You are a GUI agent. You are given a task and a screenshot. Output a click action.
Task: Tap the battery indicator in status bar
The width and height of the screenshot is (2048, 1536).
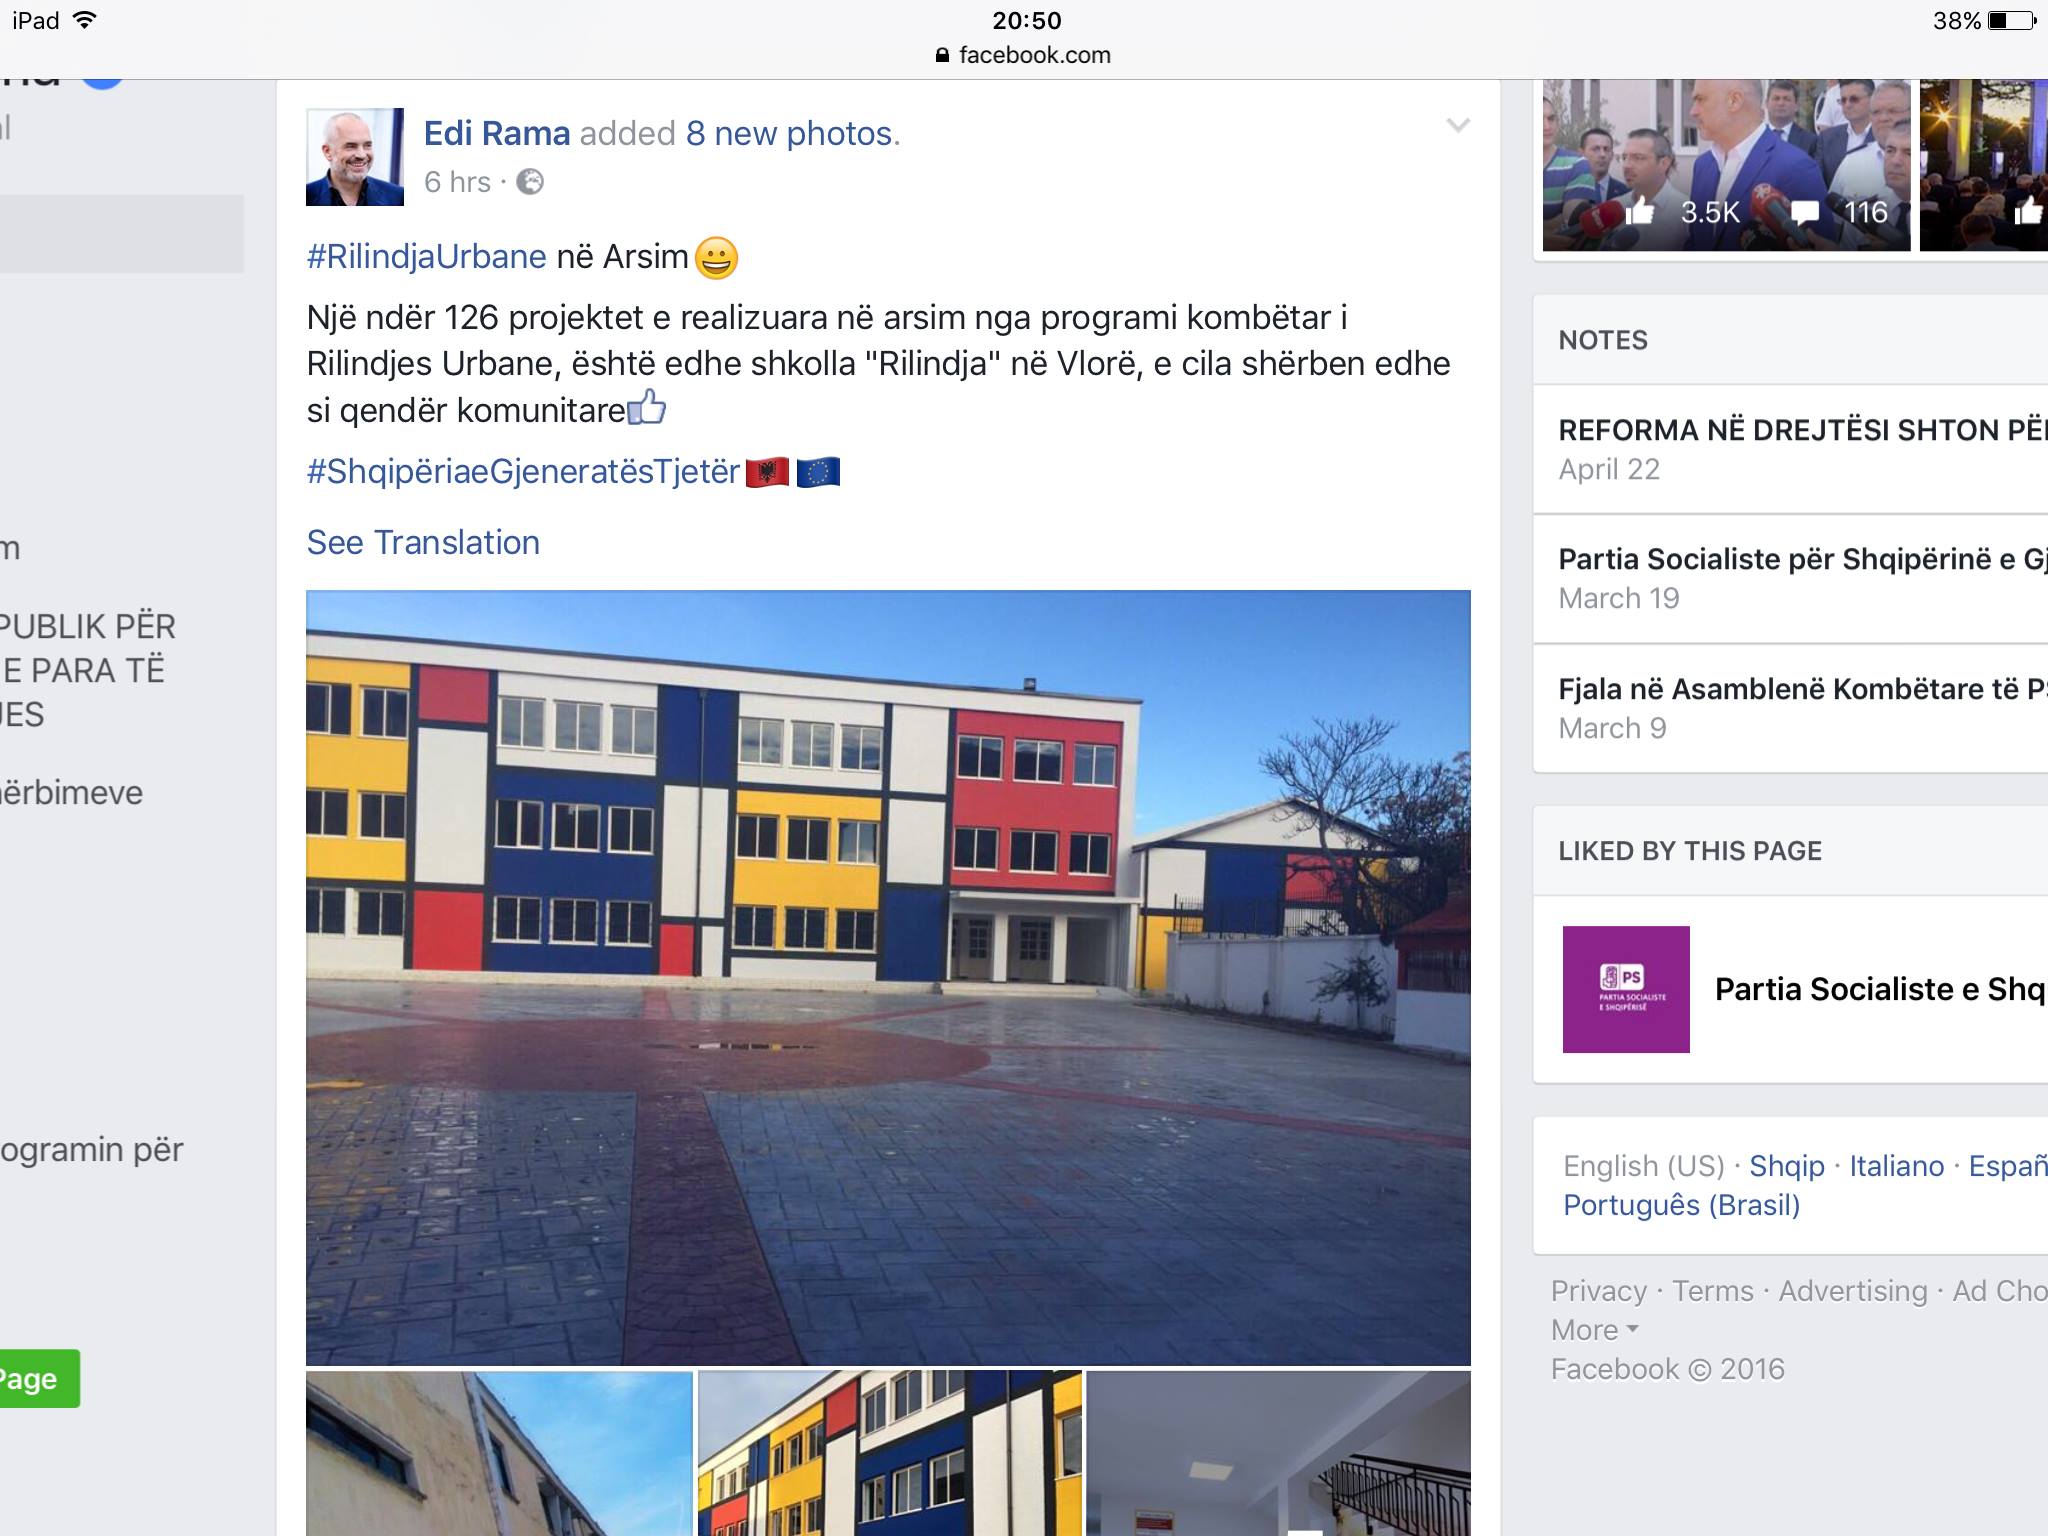(x=2012, y=21)
